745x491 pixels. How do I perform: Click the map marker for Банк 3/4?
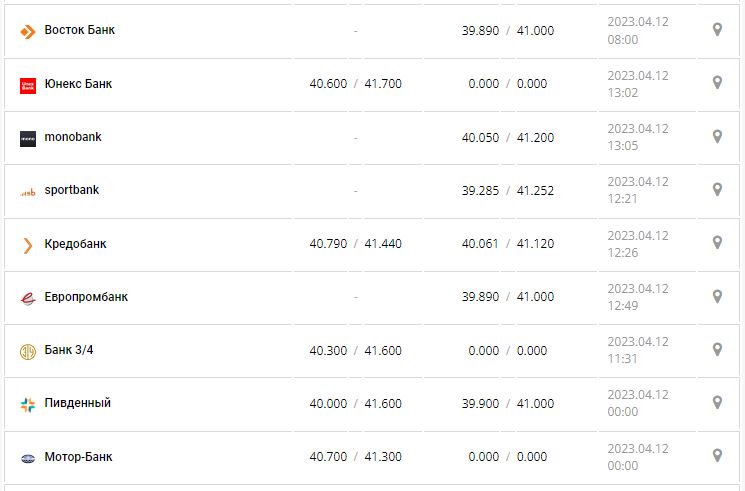(x=717, y=350)
